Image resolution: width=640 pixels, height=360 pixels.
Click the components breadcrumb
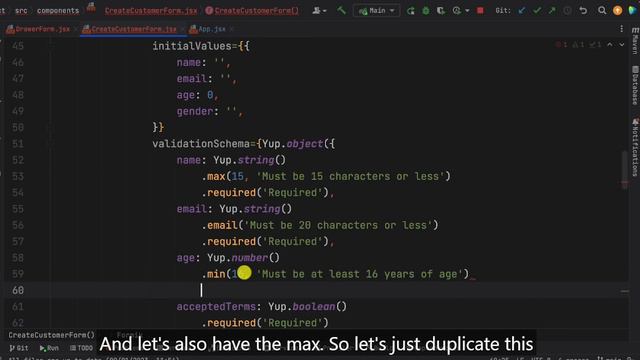[x=58, y=11]
